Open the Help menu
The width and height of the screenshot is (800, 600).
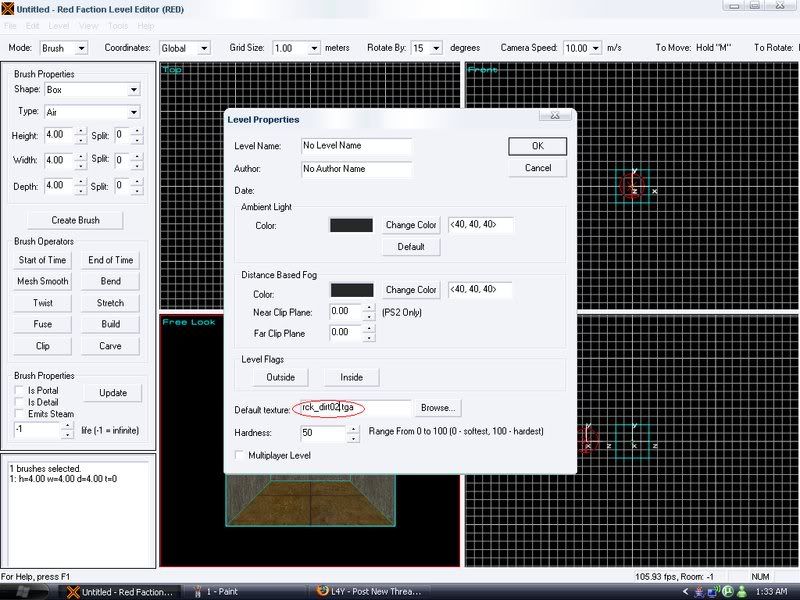click(x=146, y=26)
